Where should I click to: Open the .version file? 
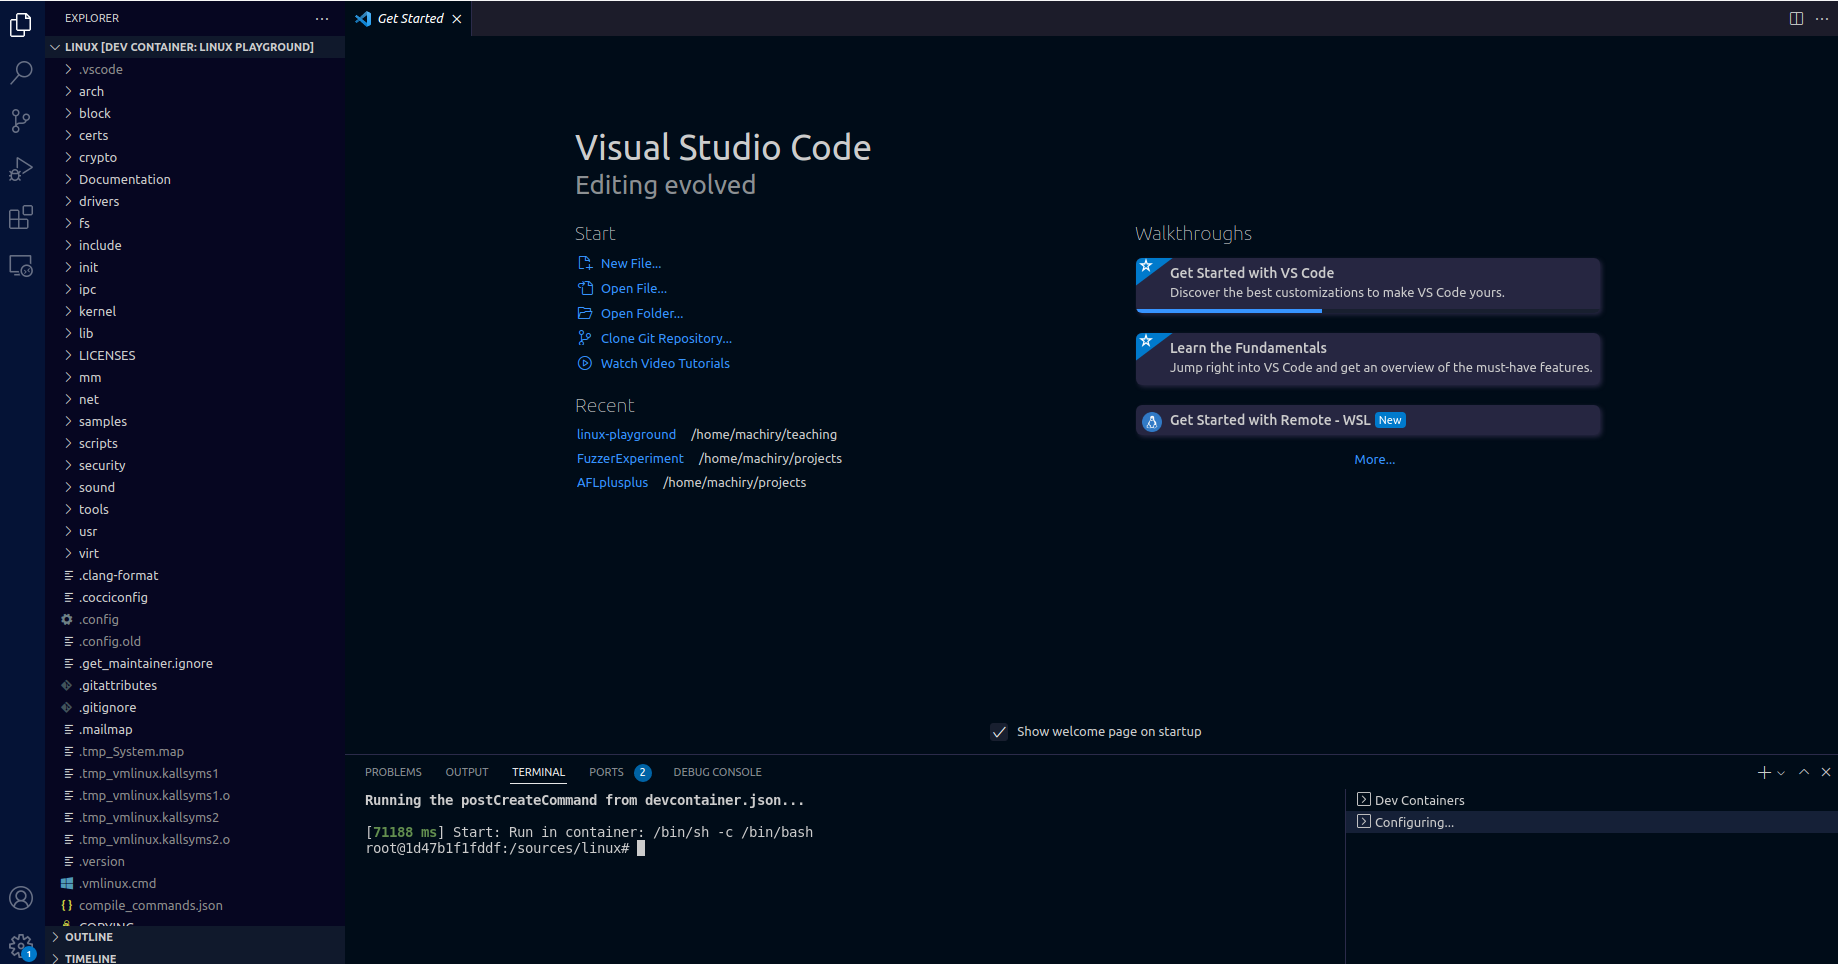click(x=195, y=861)
